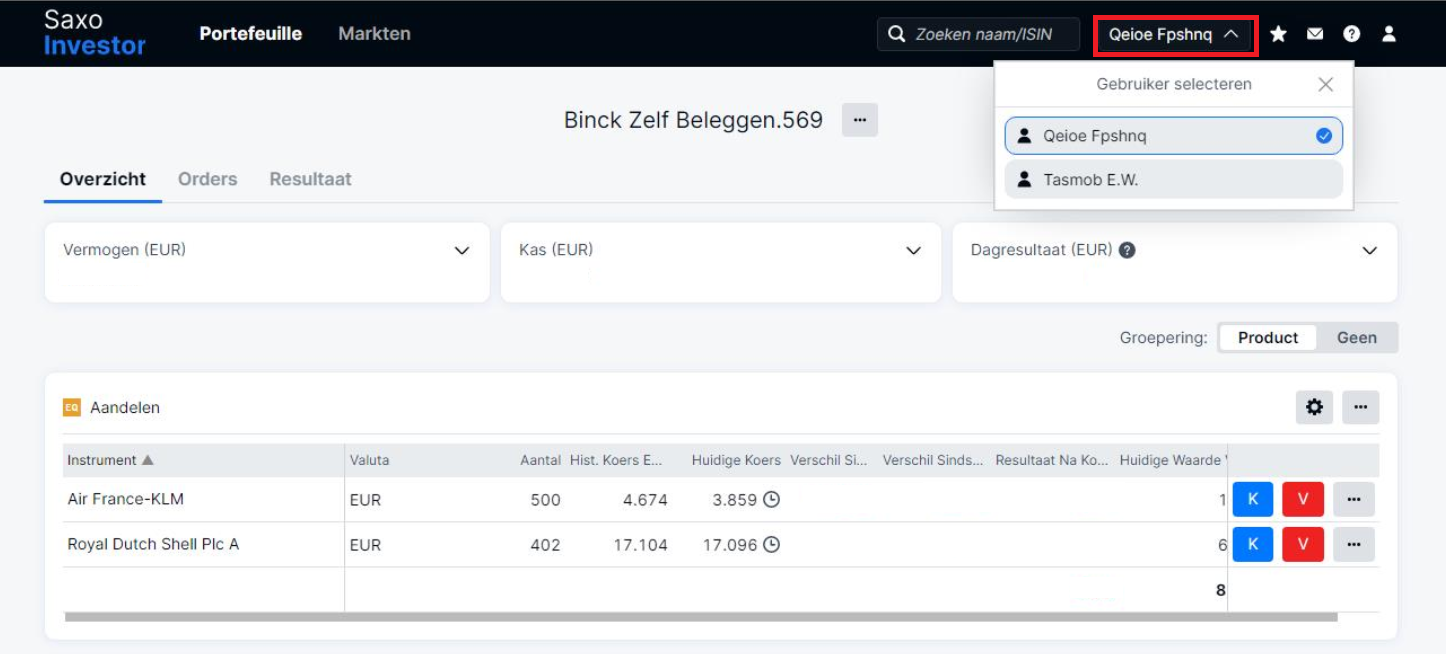This screenshot has height=654, width=1446.
Task: Open the Royal Dutch Shell Plc A instrument
Action: tap(153, 545)
